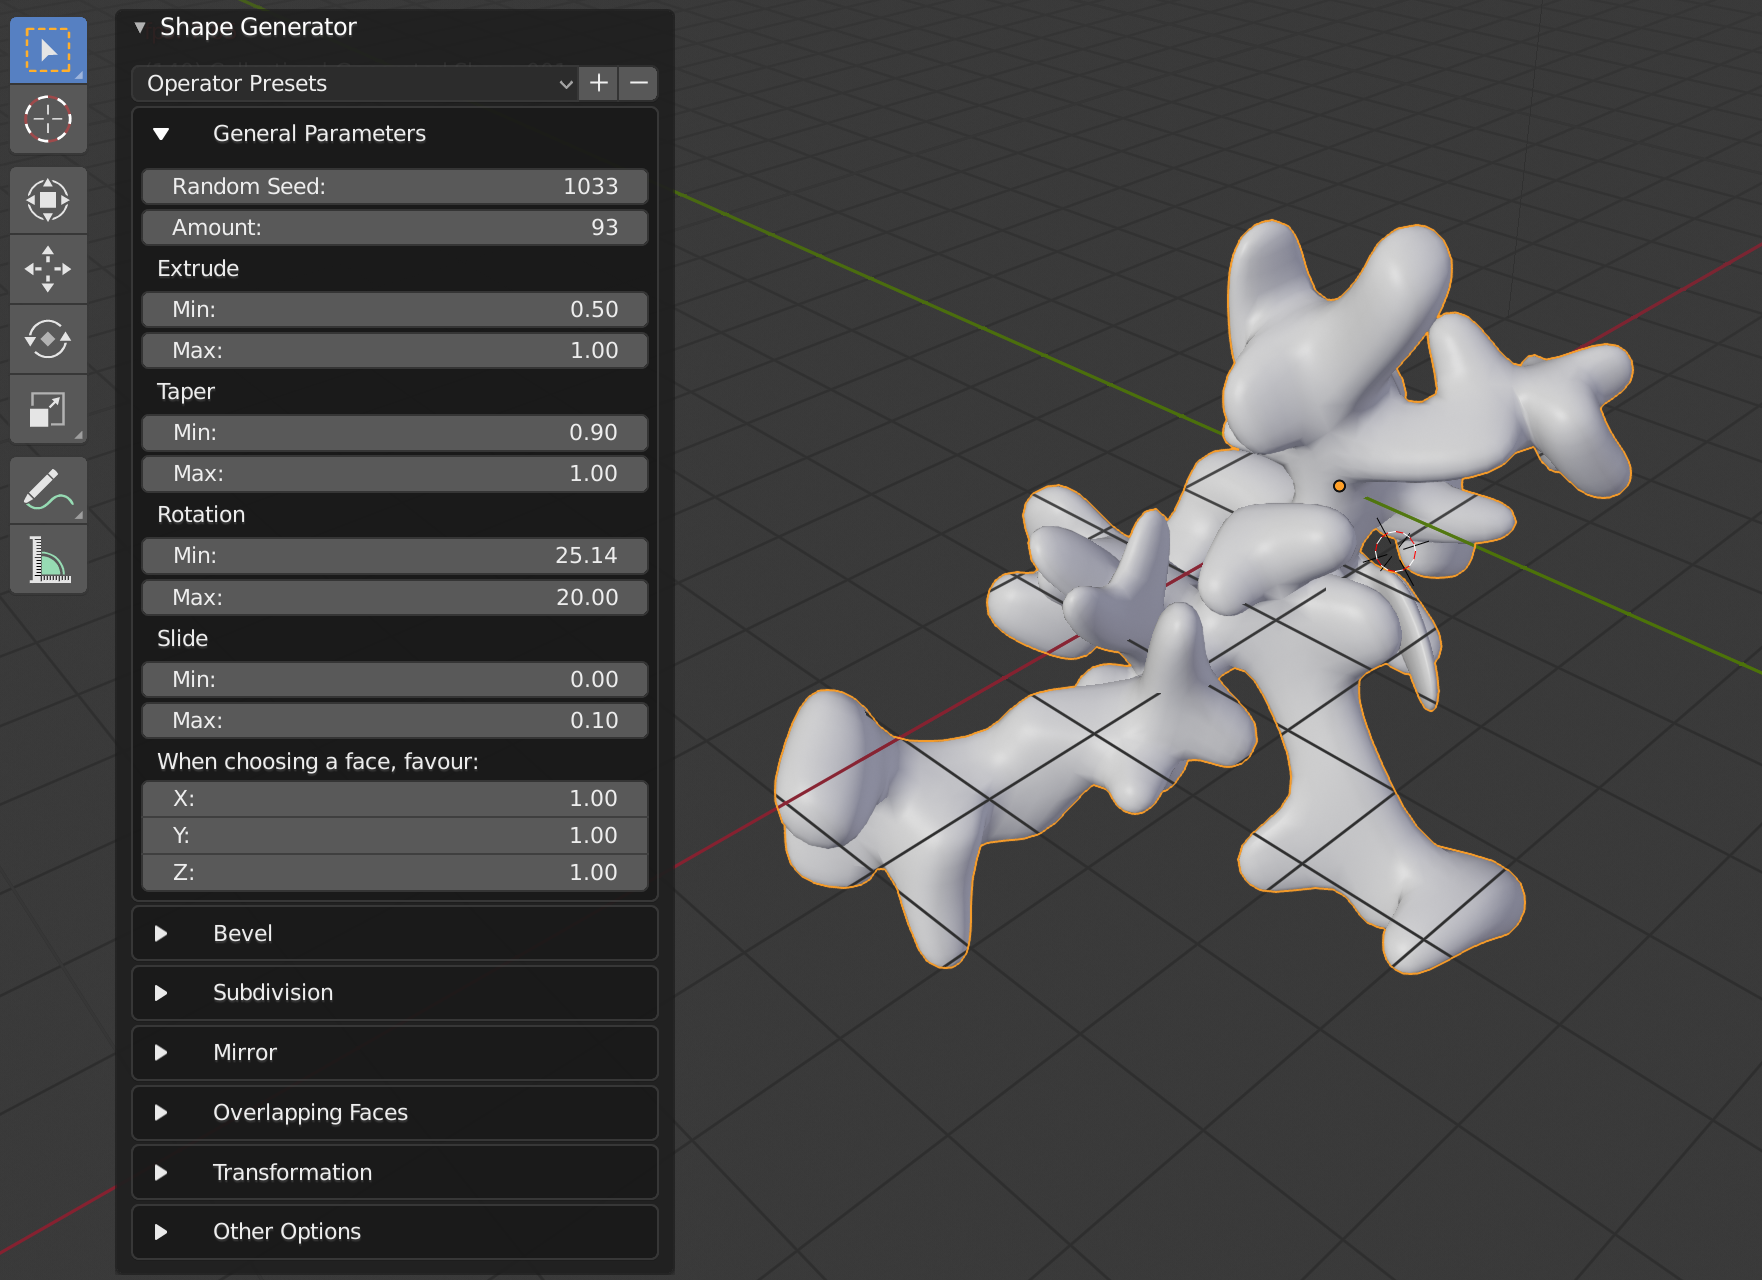This screenshot has width=1762, height=1280.
Task: Add a new operator preset
Action: pos(598,83)
